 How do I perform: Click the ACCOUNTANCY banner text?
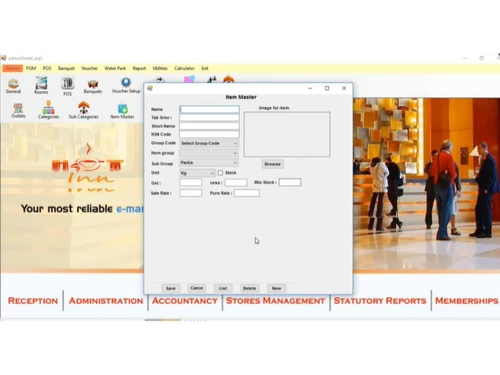coord(185,301)
